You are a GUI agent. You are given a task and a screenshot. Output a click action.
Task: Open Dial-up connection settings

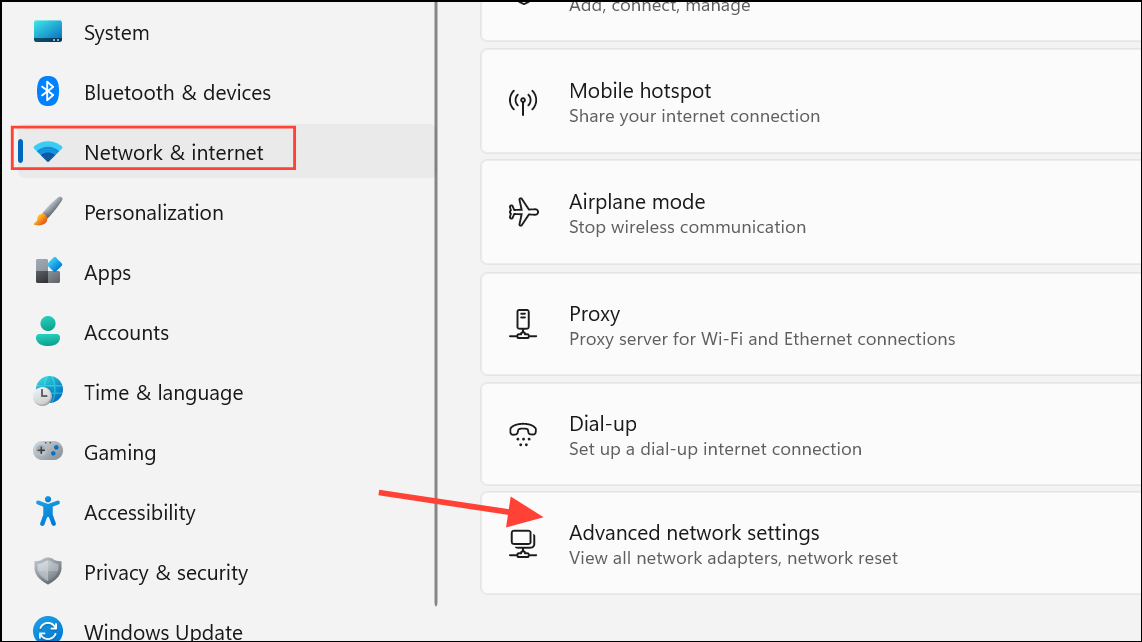[811, 435]
